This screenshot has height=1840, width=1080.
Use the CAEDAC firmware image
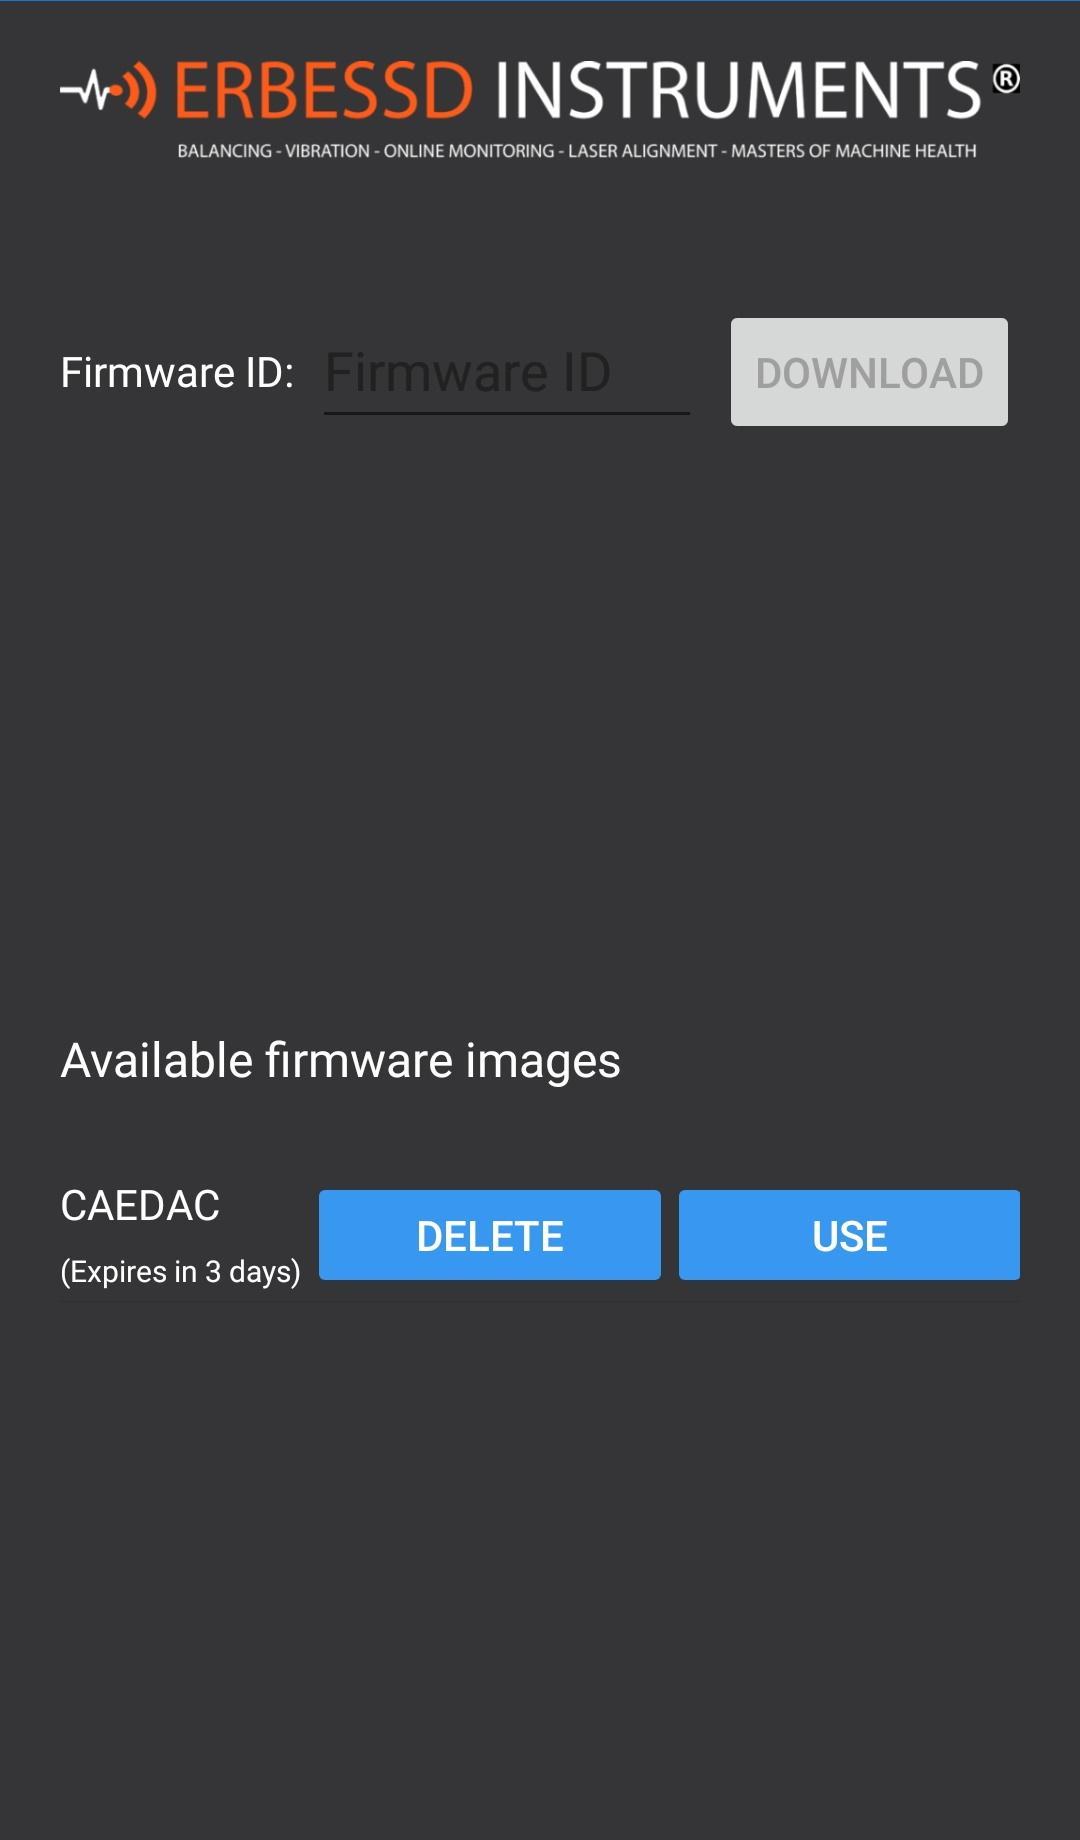[x=849, y=1235]
